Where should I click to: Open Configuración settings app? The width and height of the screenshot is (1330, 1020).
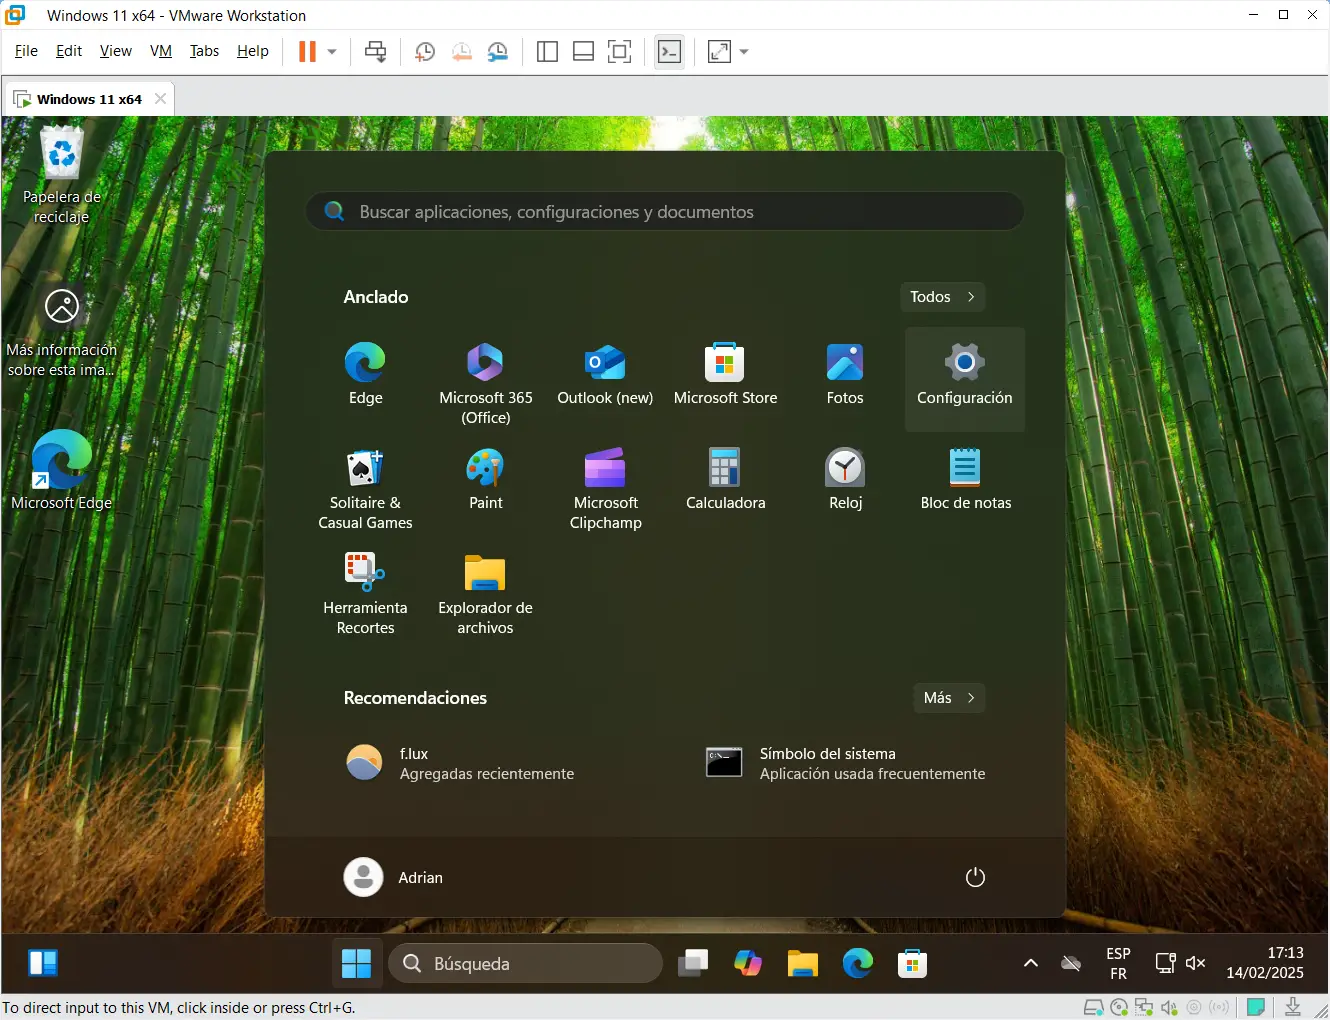pyautogui.click(x=965, y=379)
